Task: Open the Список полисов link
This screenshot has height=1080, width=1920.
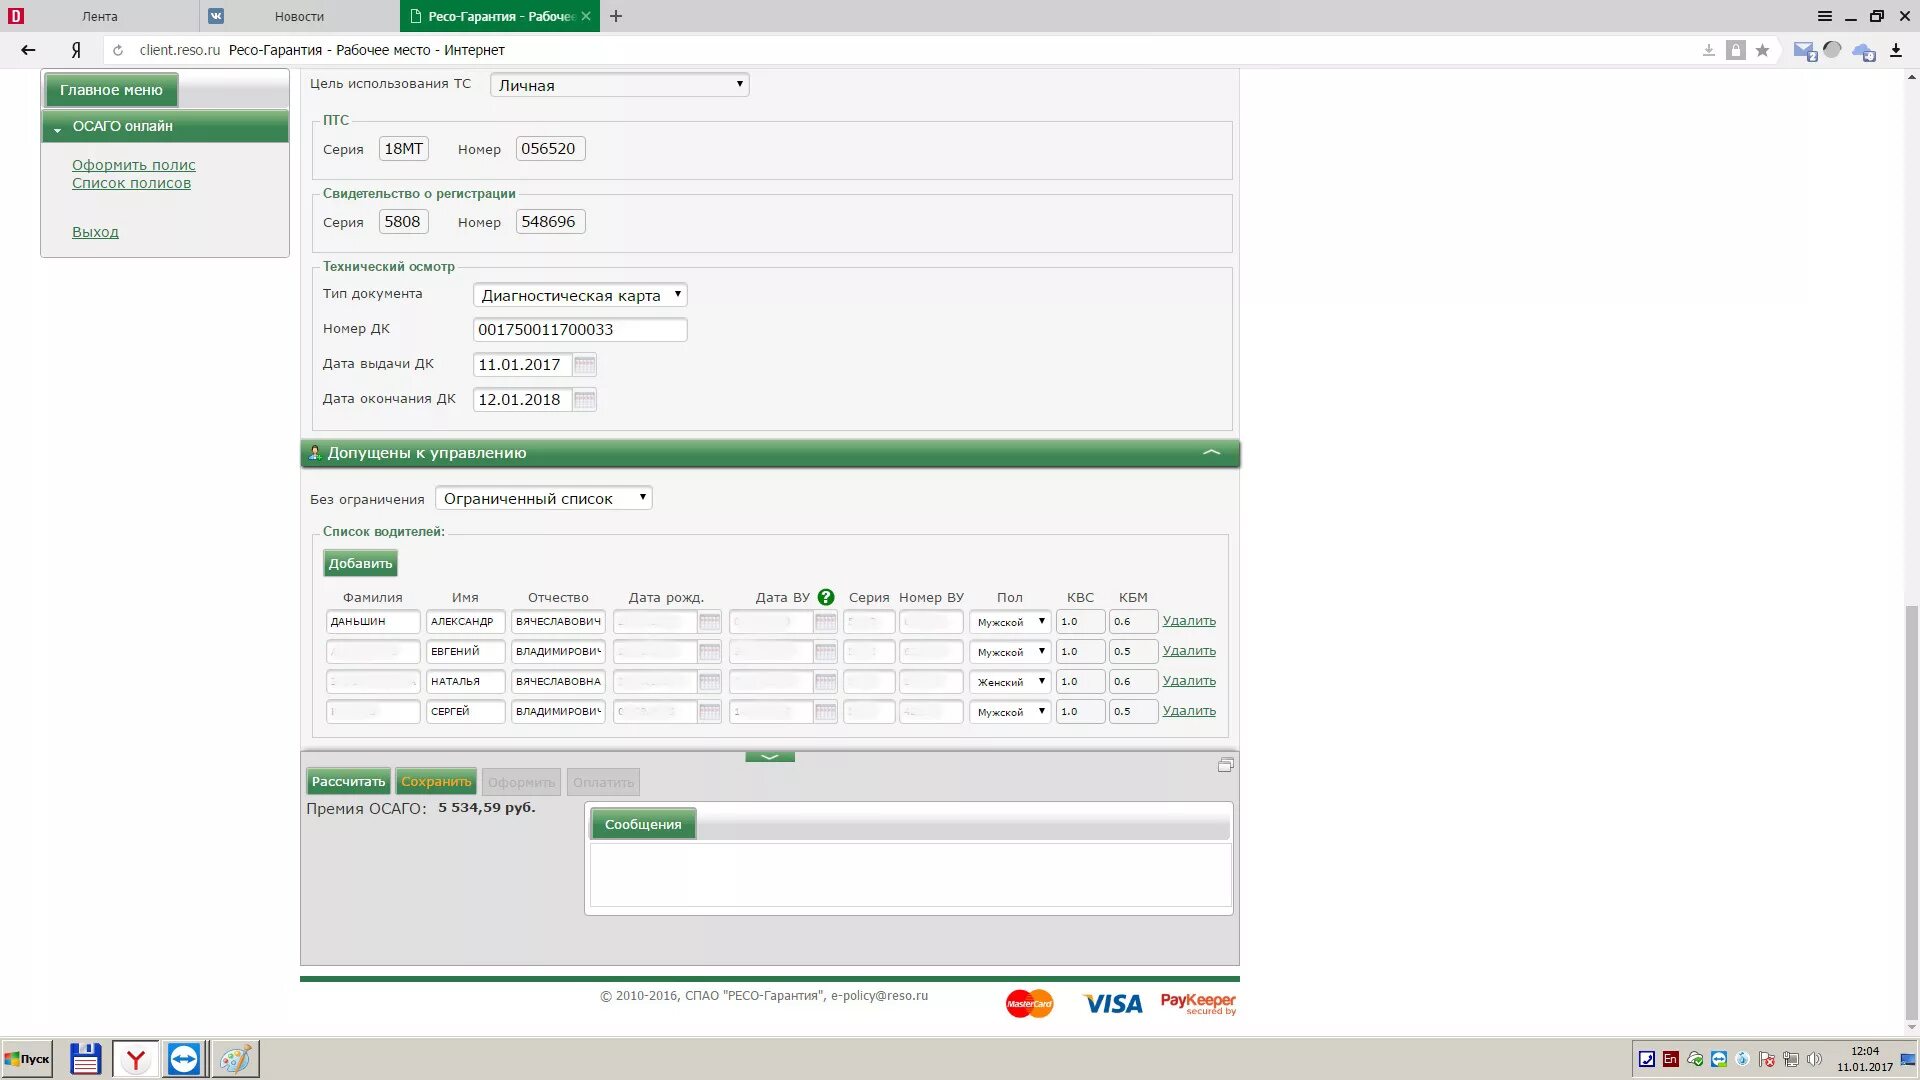Action: 131,183
